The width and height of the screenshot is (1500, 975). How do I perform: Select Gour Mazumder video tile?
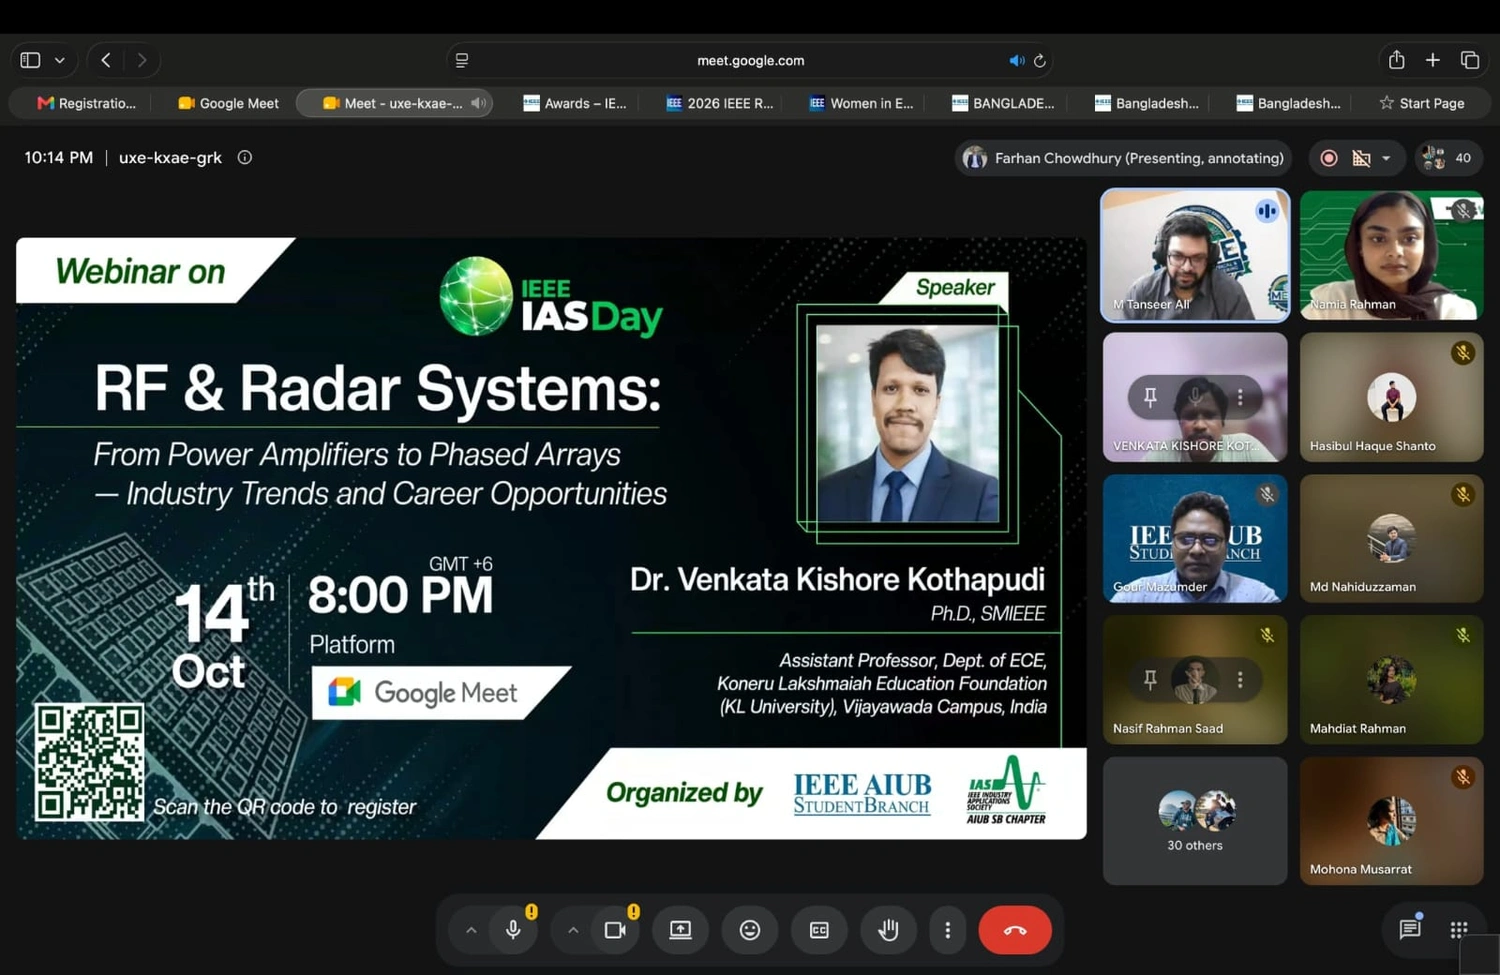click(1195, 538)
